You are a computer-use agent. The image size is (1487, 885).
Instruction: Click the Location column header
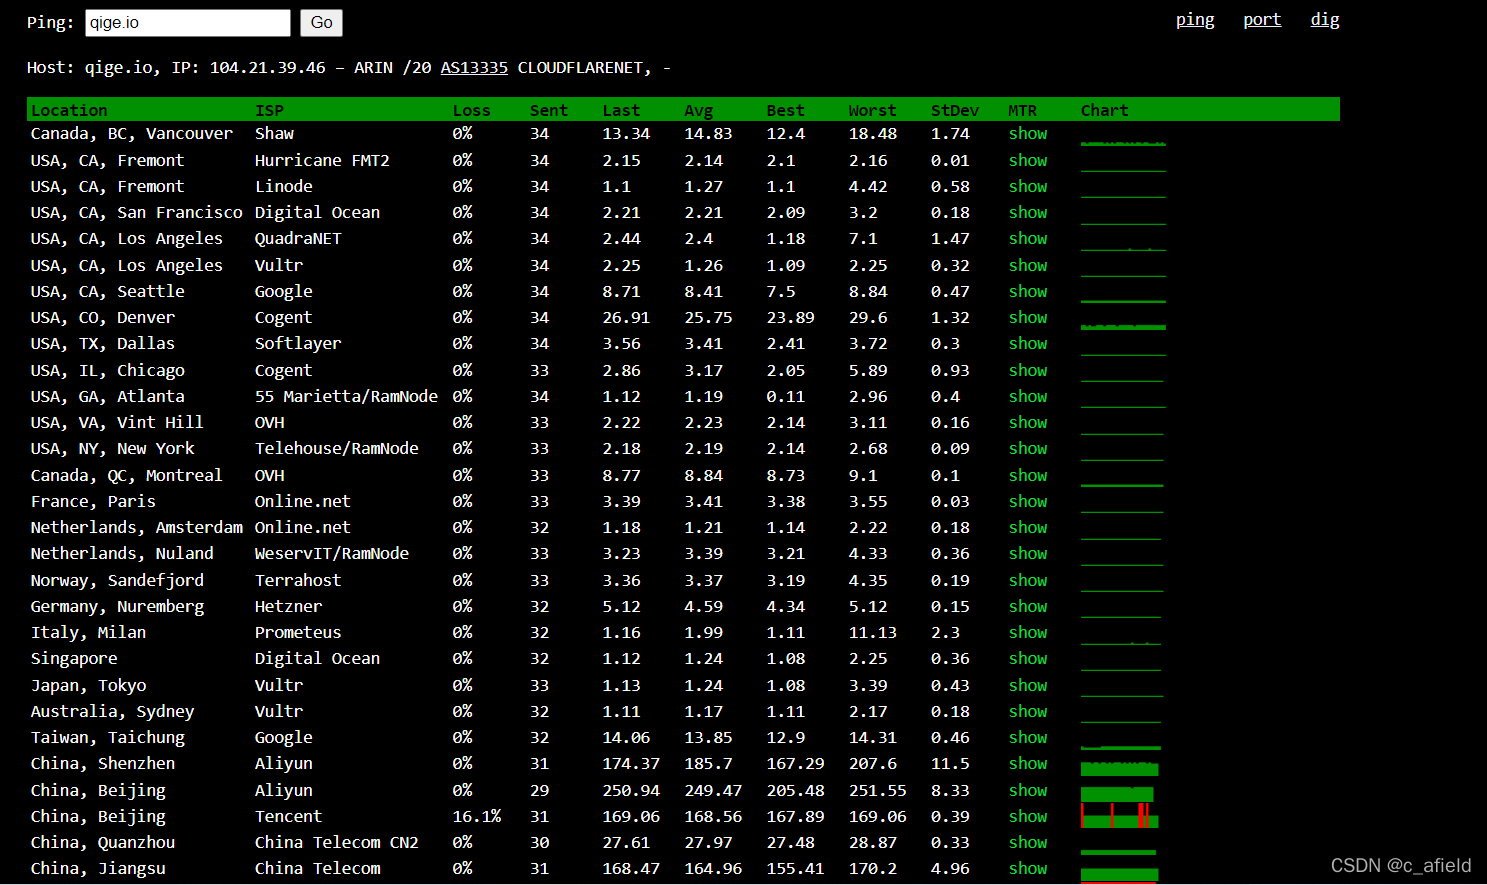click(x=69, y=110)
